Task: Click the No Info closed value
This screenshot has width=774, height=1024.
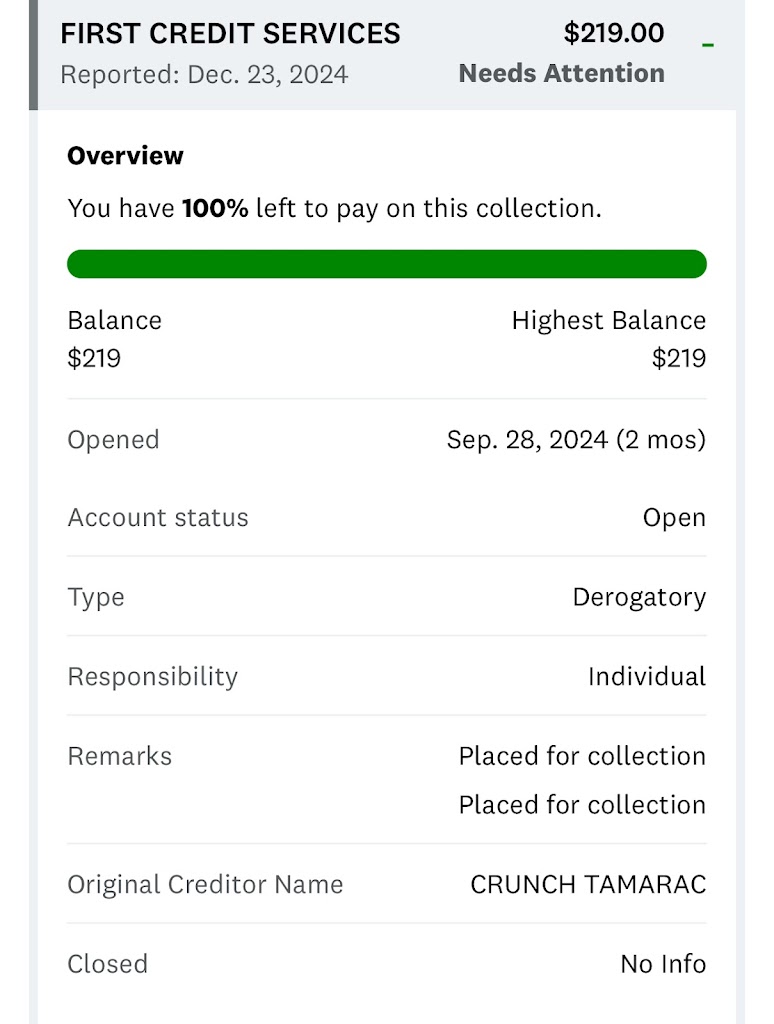Action: pyautogui.click(x=663, y=964)
